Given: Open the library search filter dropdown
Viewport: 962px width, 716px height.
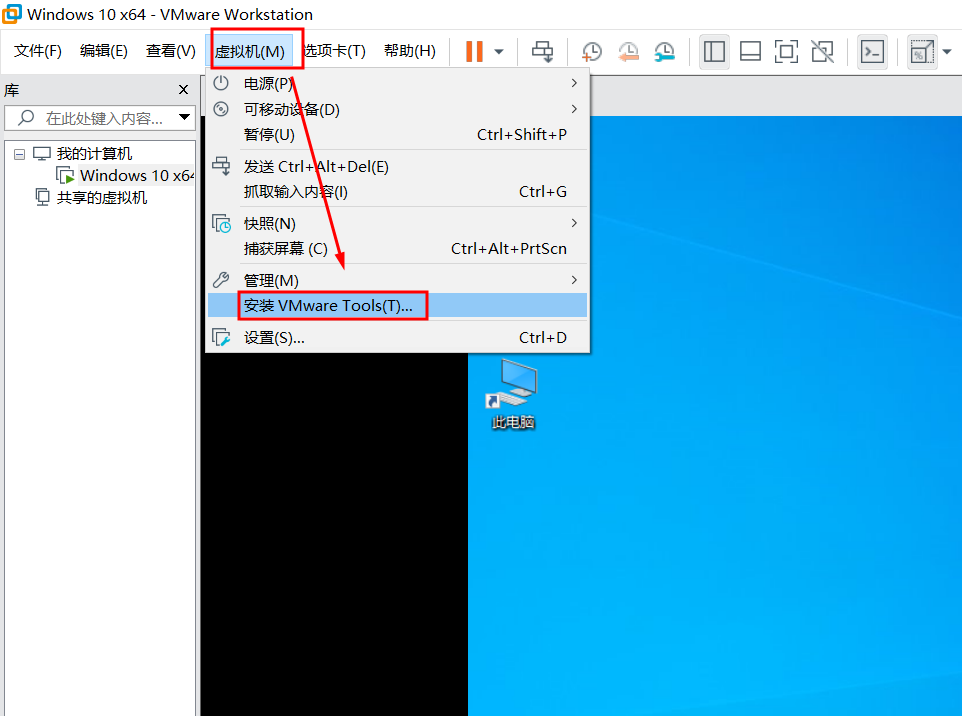Looking at the screenshot, I should 184,117.
